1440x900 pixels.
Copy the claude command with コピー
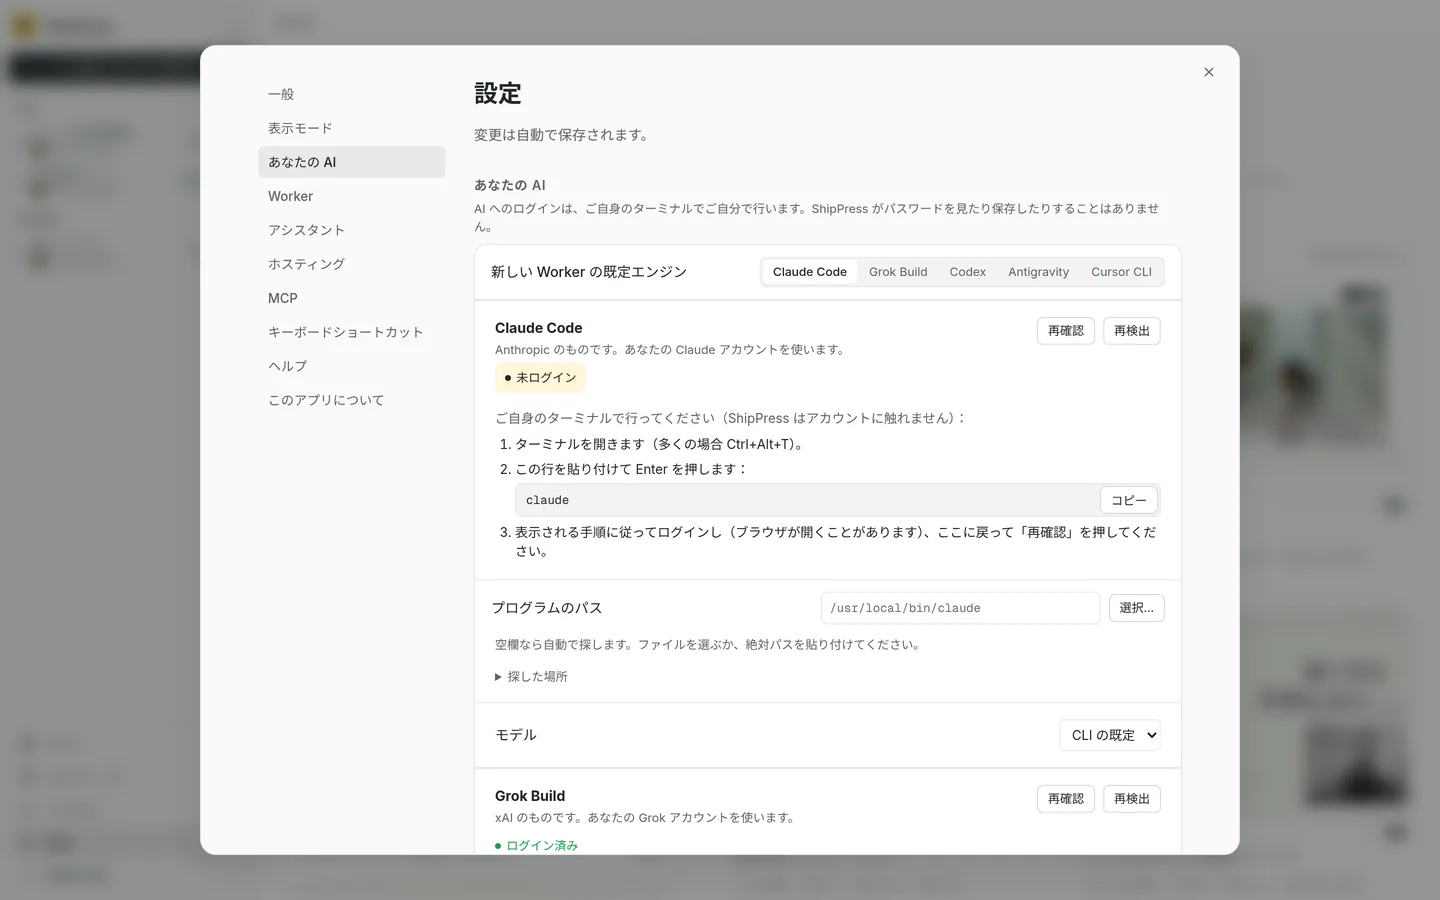(1129, 500)
